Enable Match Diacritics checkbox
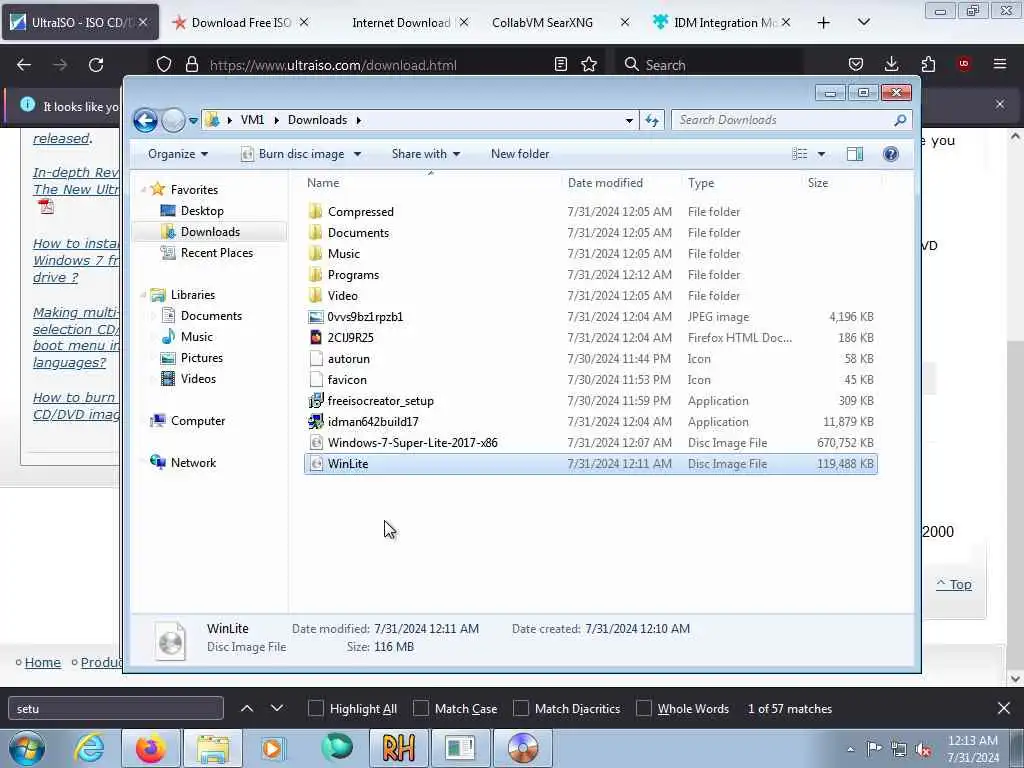 pos(520,709)
